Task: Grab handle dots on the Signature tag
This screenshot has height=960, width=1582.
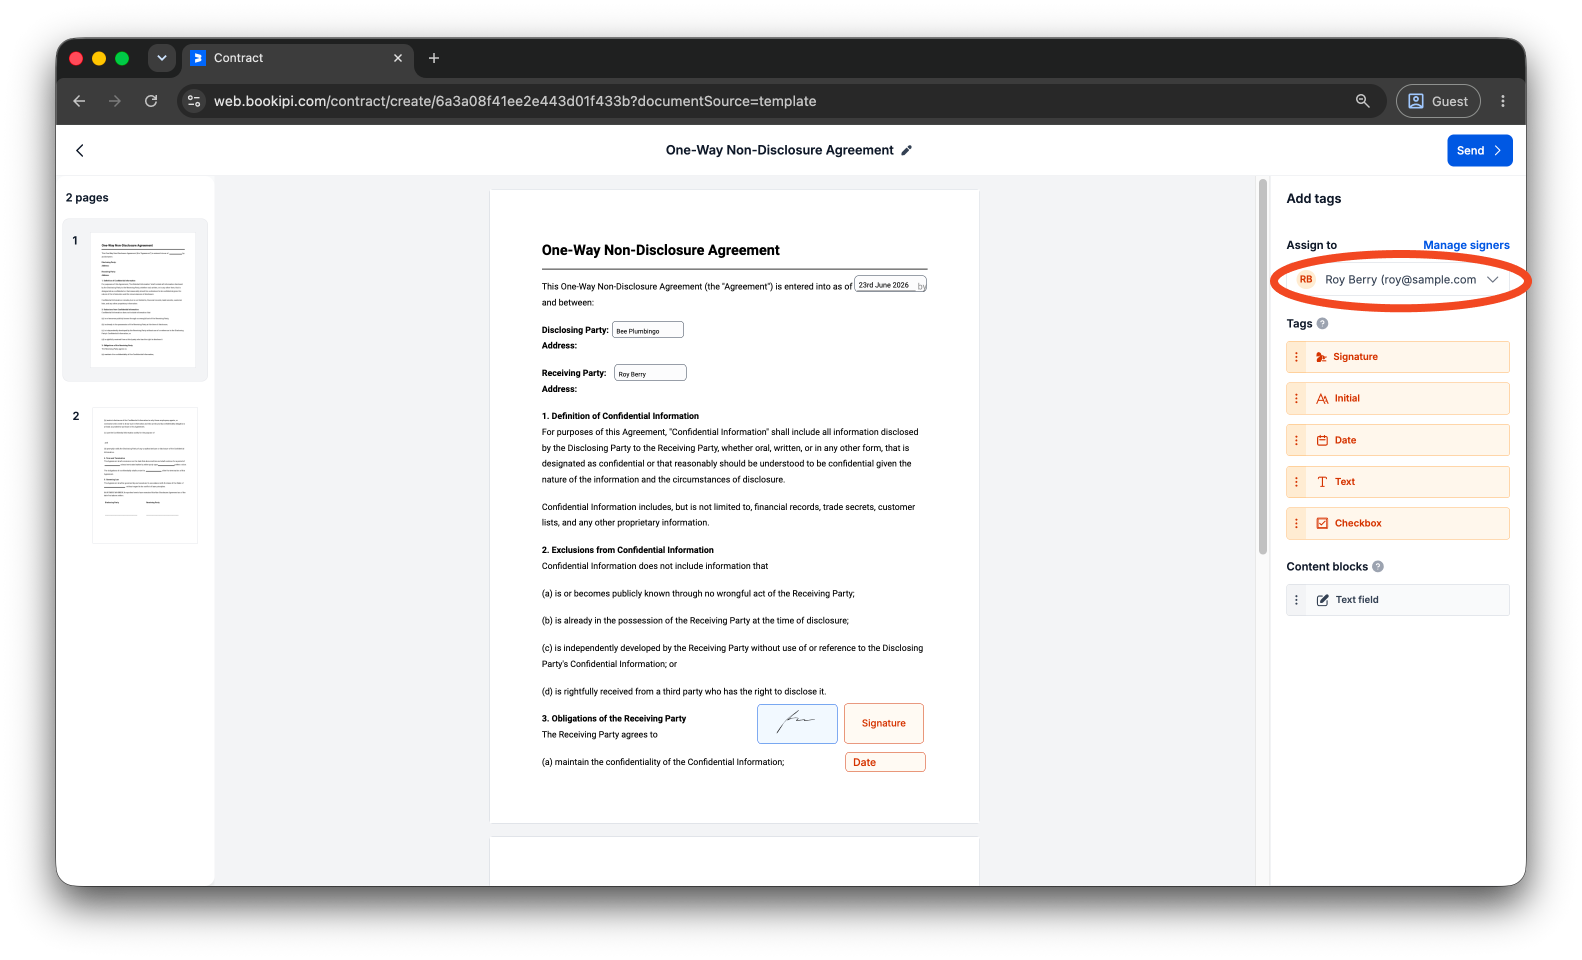Action: (x=1297, y=357)
